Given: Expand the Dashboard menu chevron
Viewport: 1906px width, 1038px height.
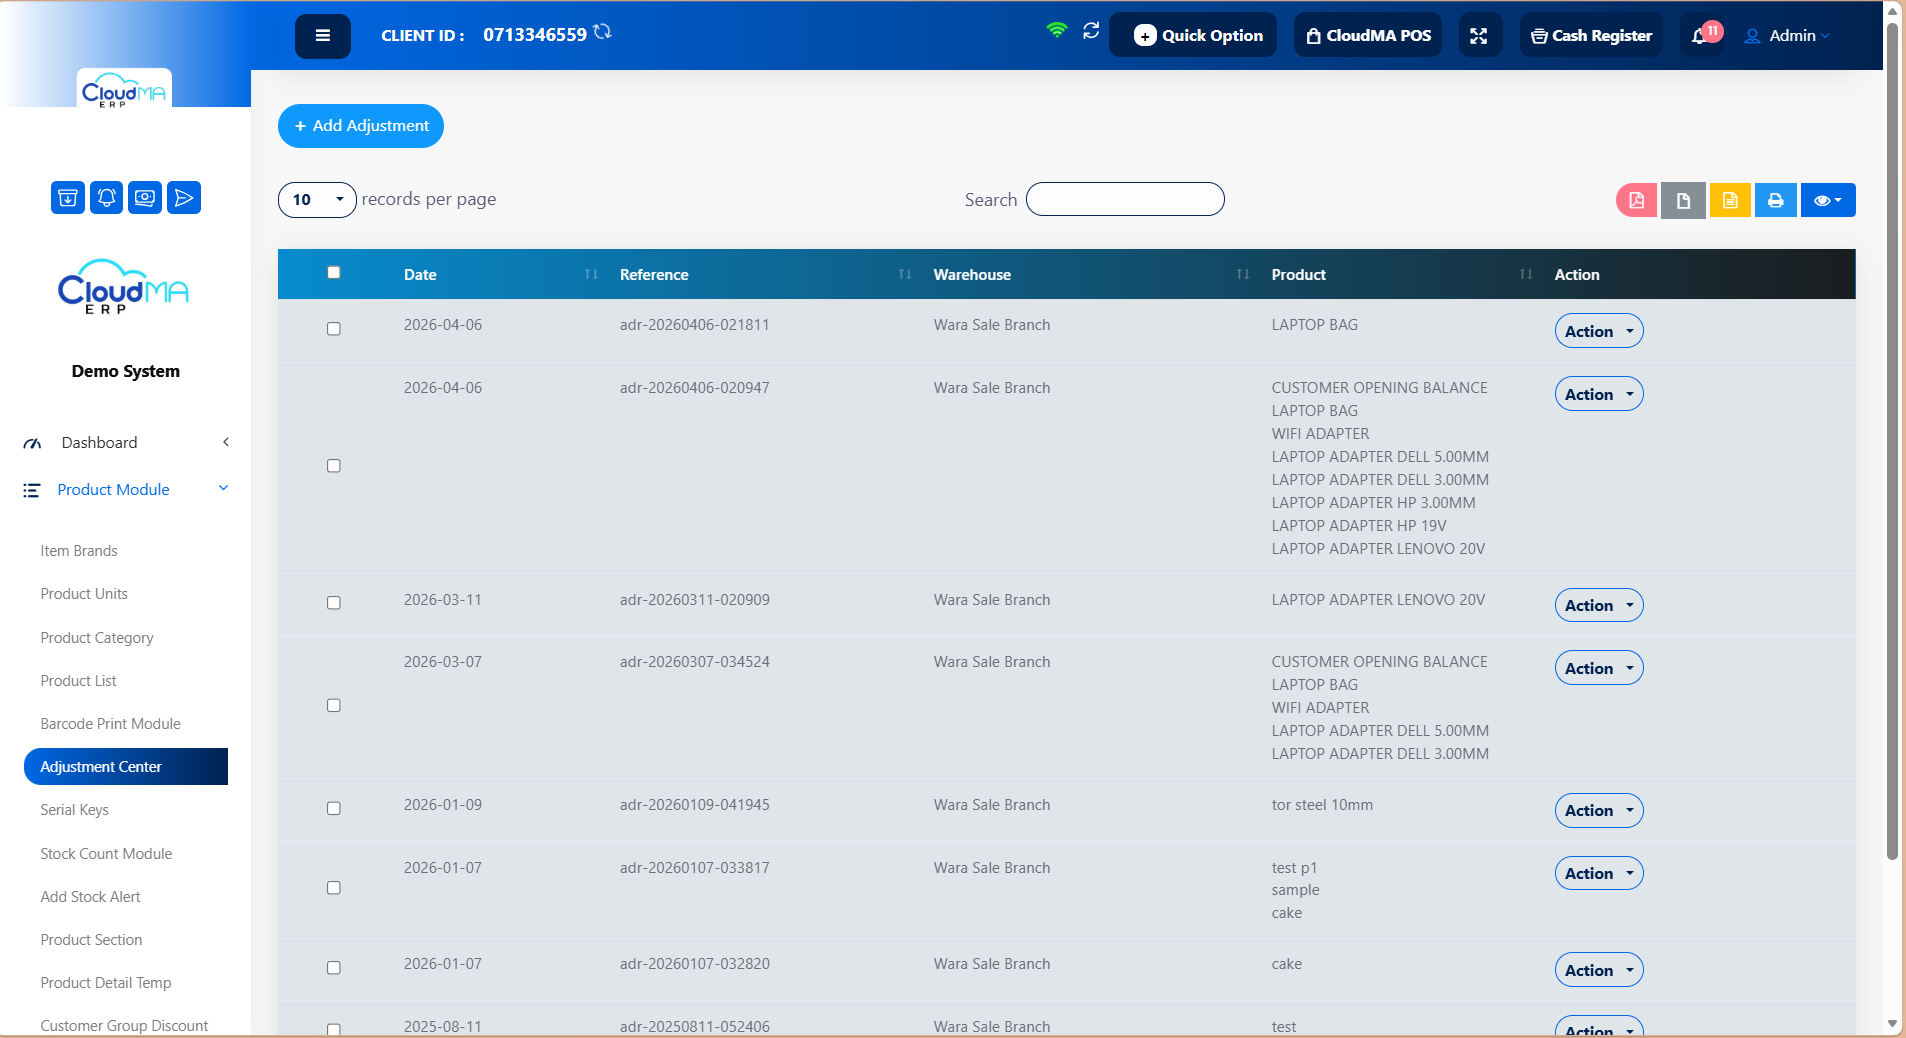Looking at the screenshot, I should [226, 442].
